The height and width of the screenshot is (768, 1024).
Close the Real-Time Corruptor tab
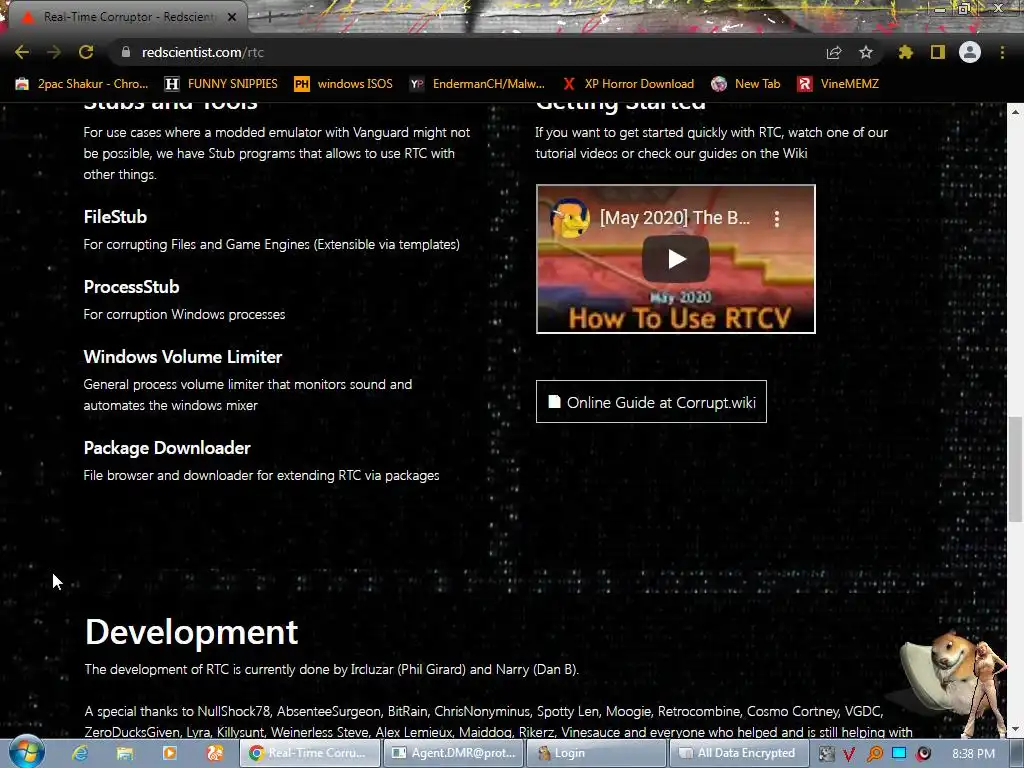(232, 17)
